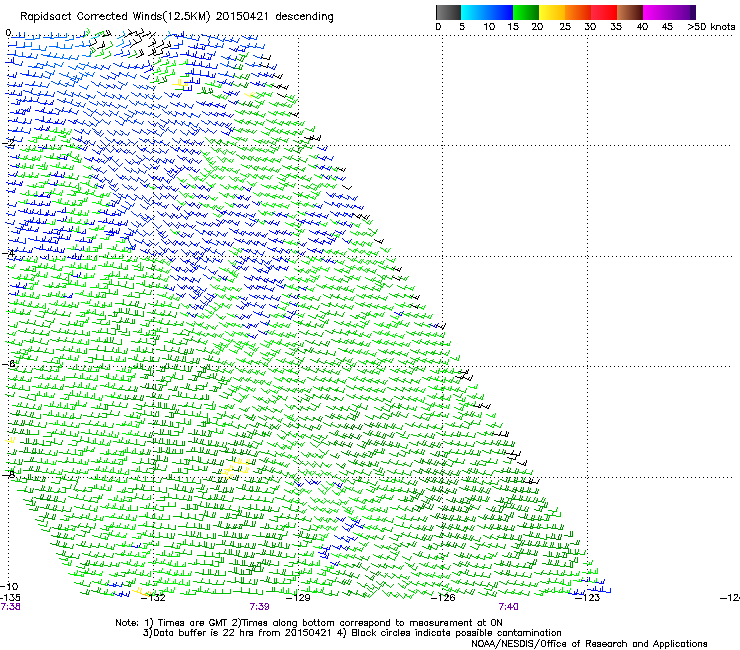Image resolution: width=740 pixels, height=650 pixels.
Task: Click the 'descending' word in the title
Action: [x=304, y=17]
